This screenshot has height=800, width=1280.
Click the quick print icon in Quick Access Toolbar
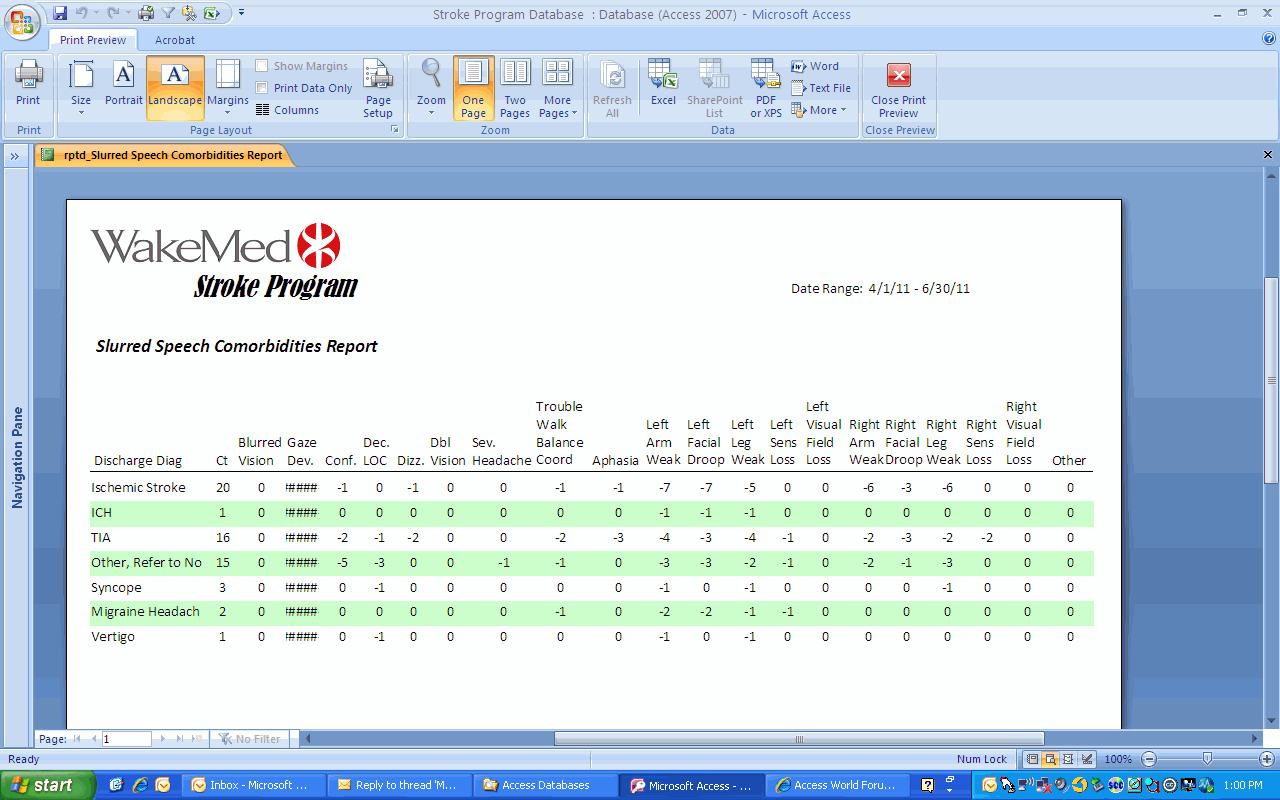146,14
